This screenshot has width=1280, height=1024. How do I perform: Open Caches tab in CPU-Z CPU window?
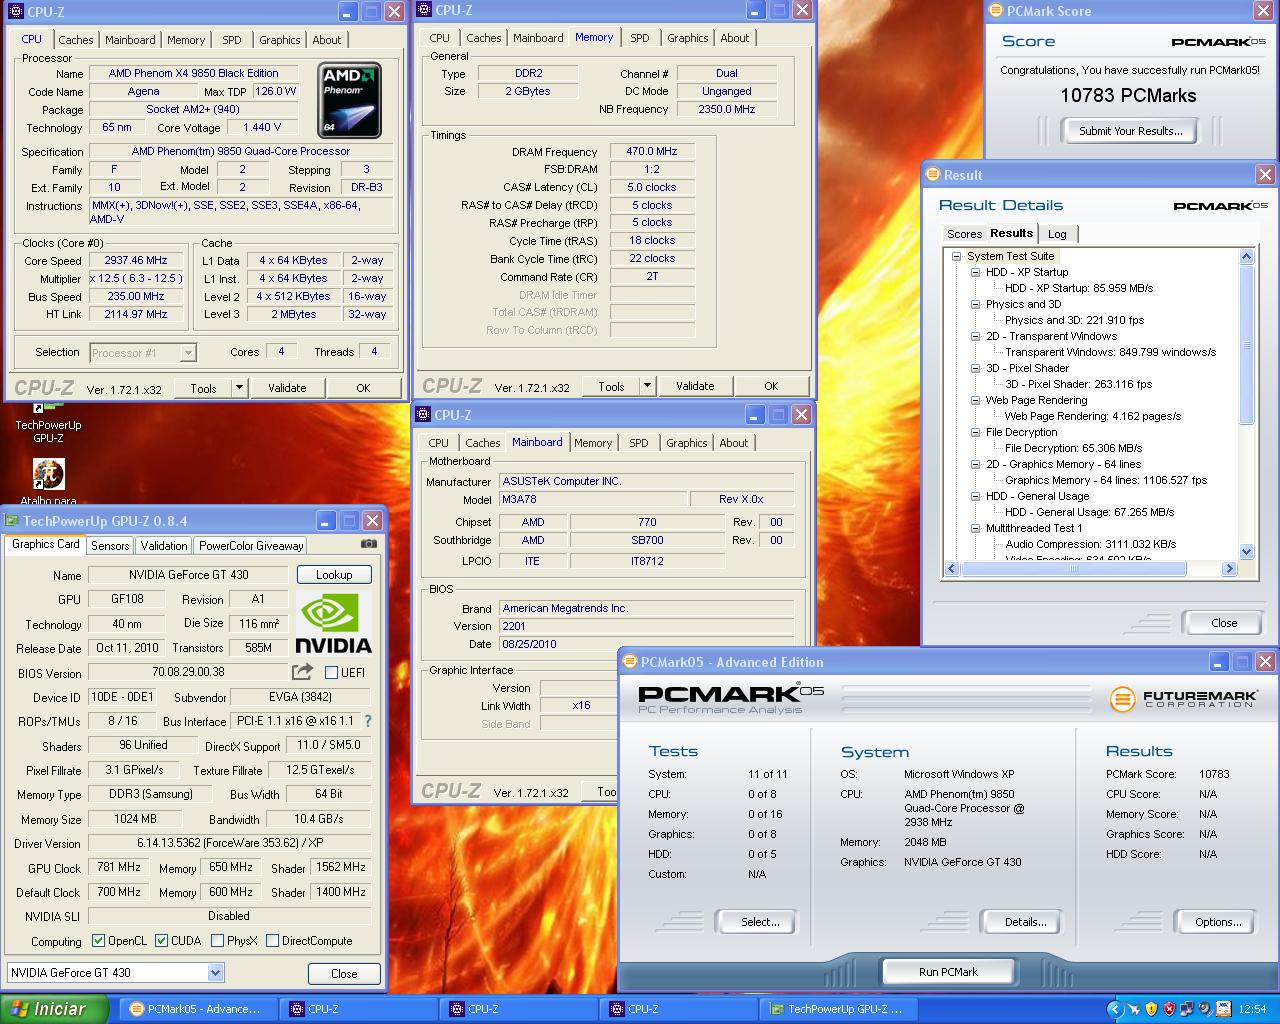click(76, 40)
